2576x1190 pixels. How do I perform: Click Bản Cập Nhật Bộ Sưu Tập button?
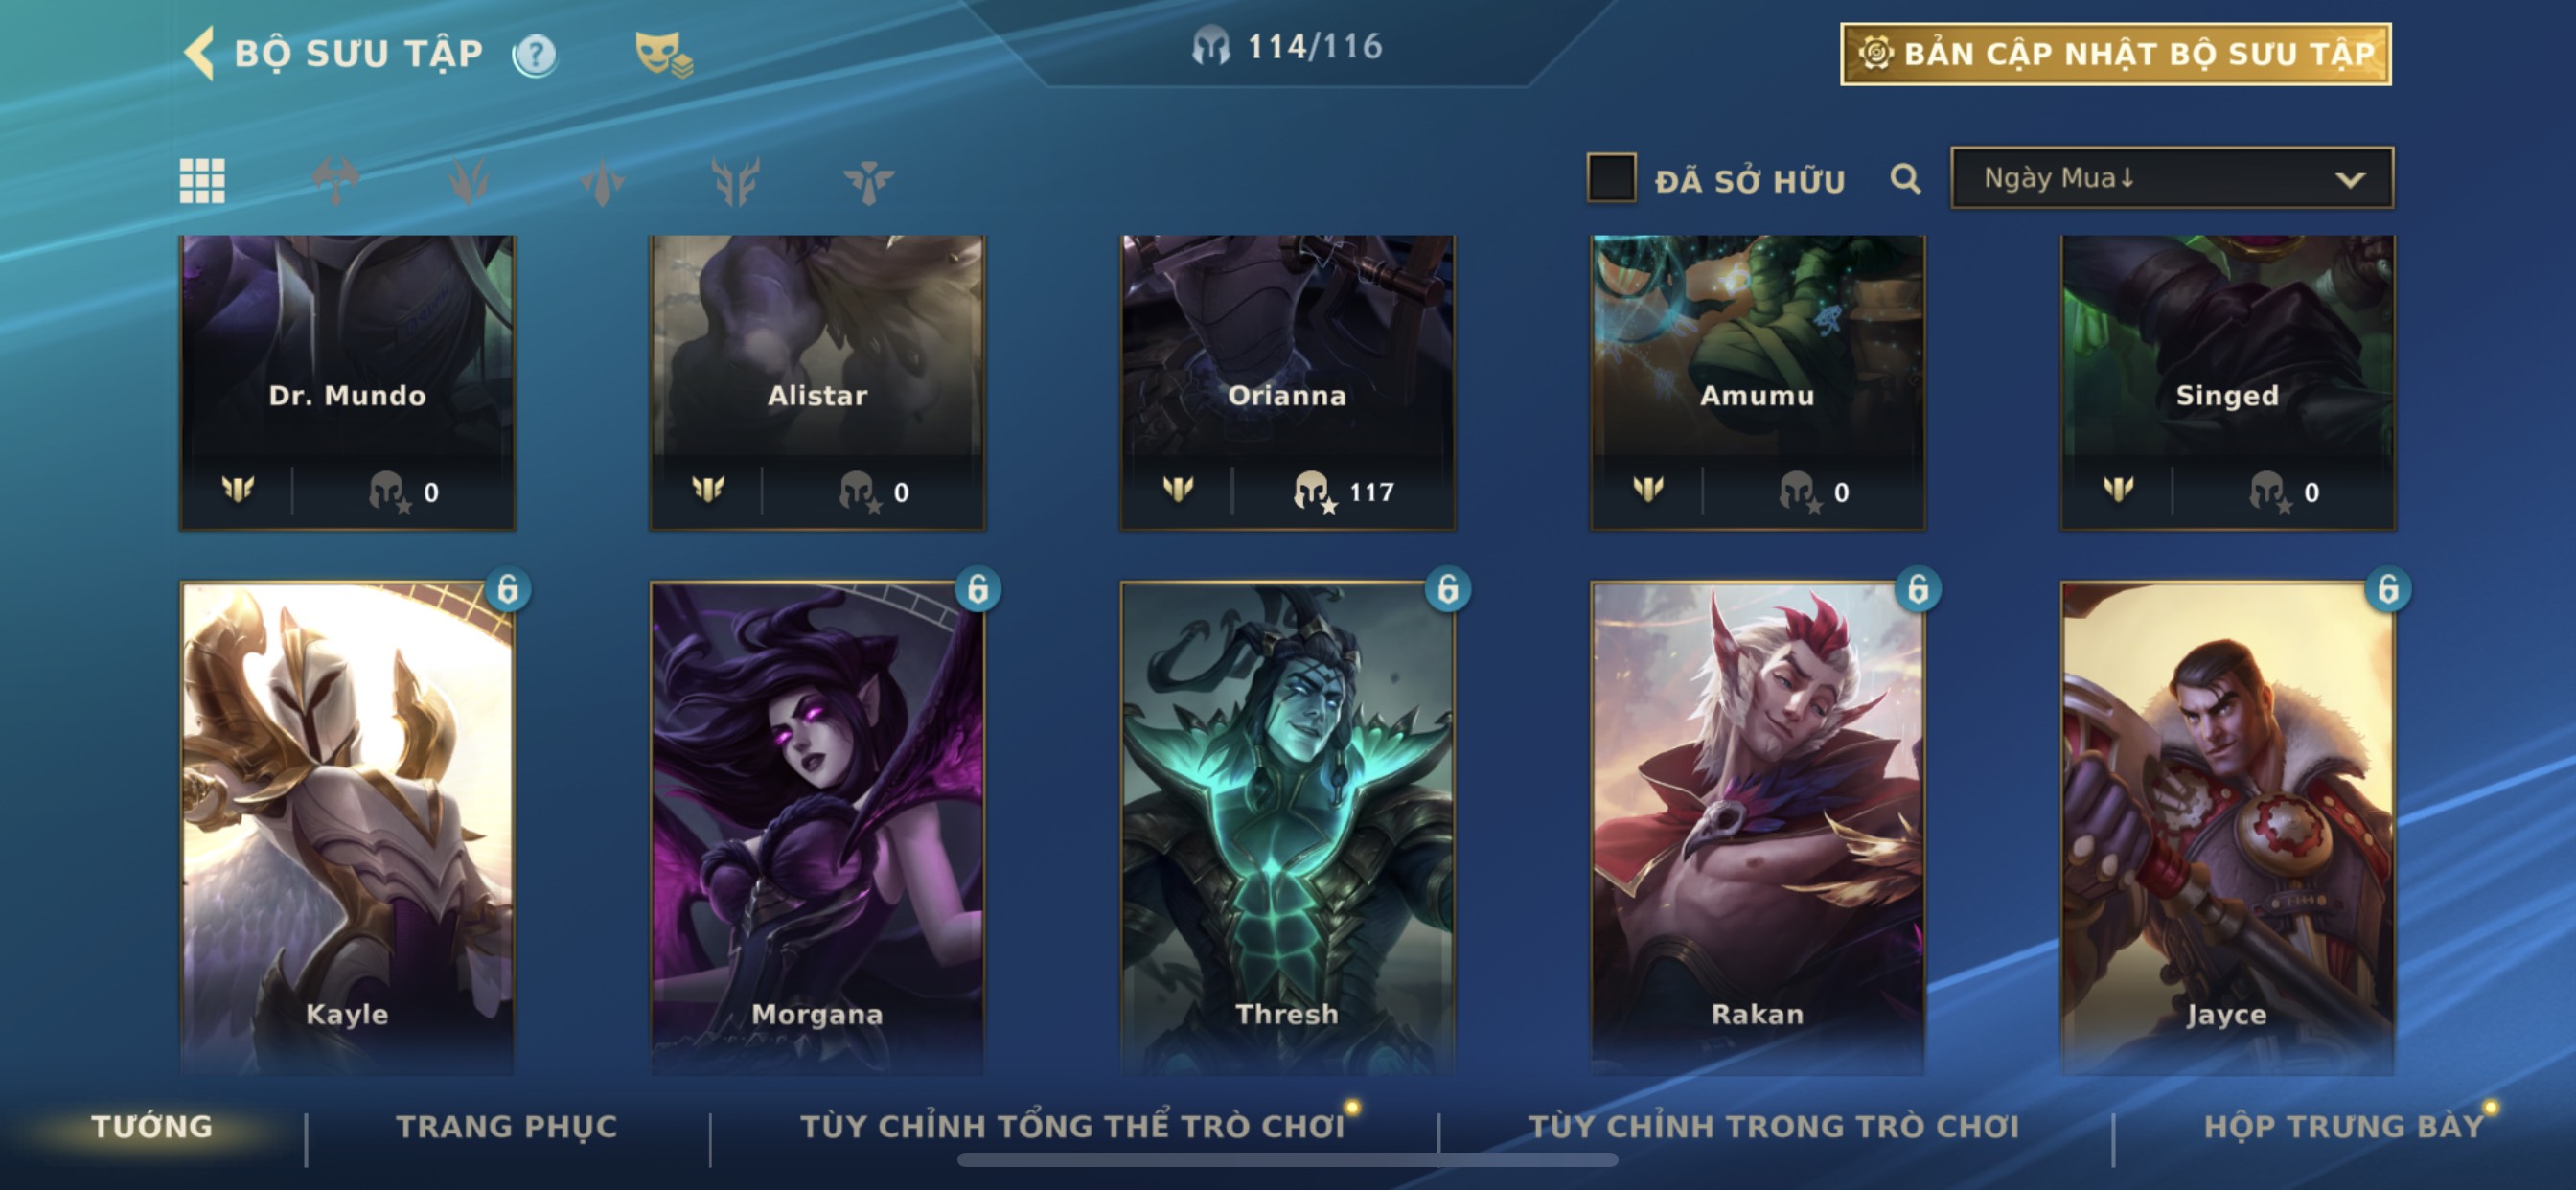2116,54
